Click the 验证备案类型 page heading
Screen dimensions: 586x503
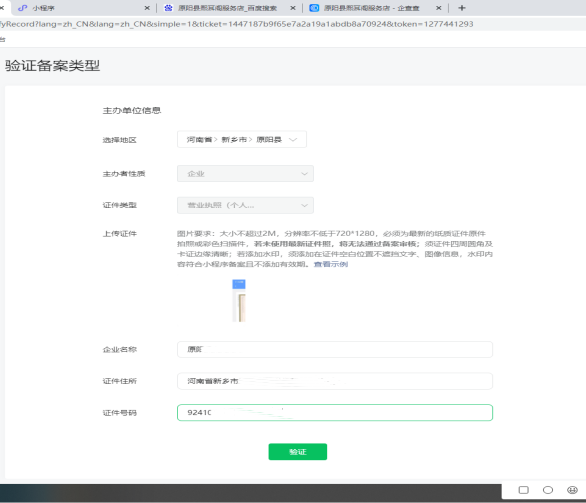coord(52,66)
